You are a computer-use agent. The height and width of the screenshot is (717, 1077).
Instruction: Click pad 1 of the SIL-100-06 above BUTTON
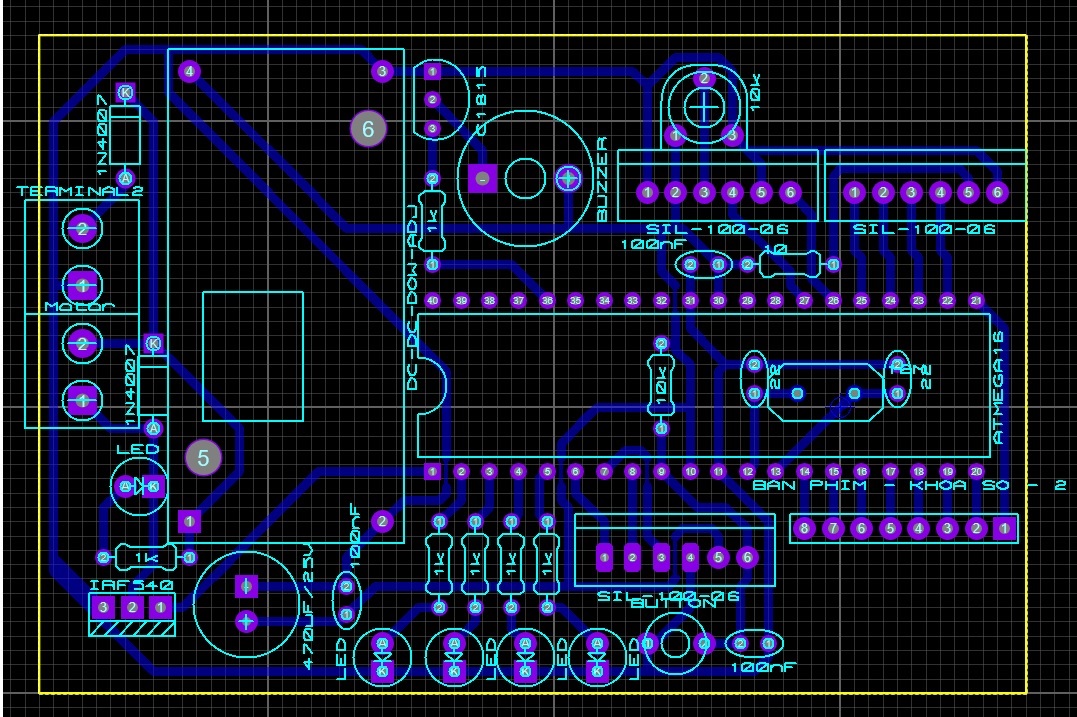tap(604, 558)
